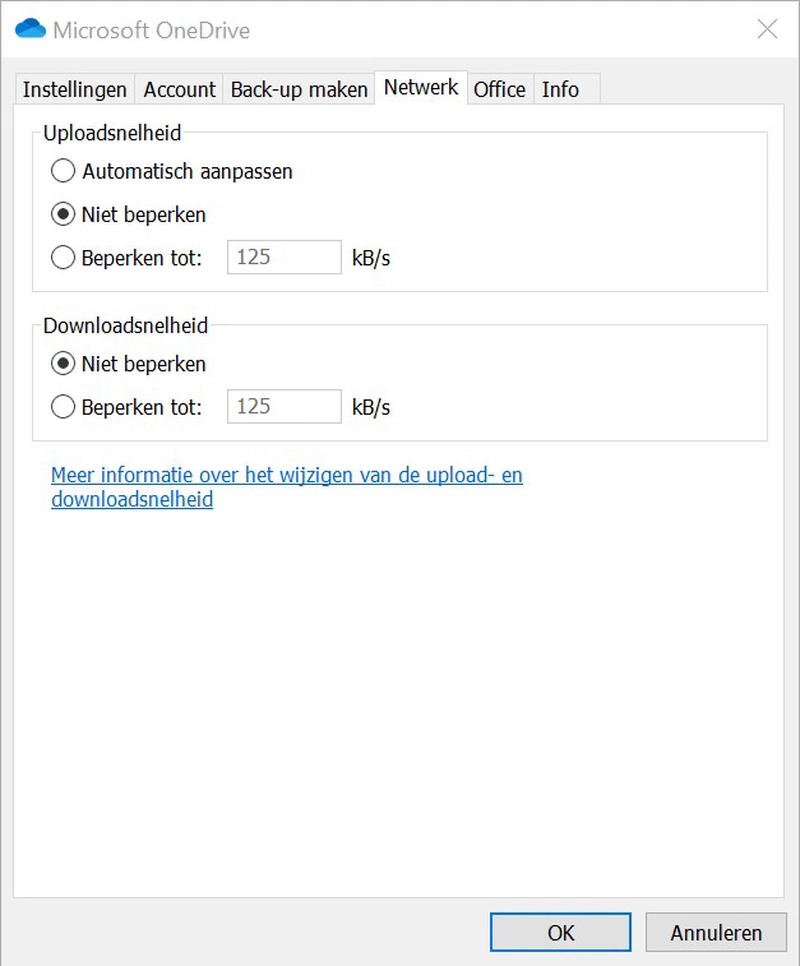Click the active Netwerk tab
The width and height of the screenshot is (800, 966).
420,87
